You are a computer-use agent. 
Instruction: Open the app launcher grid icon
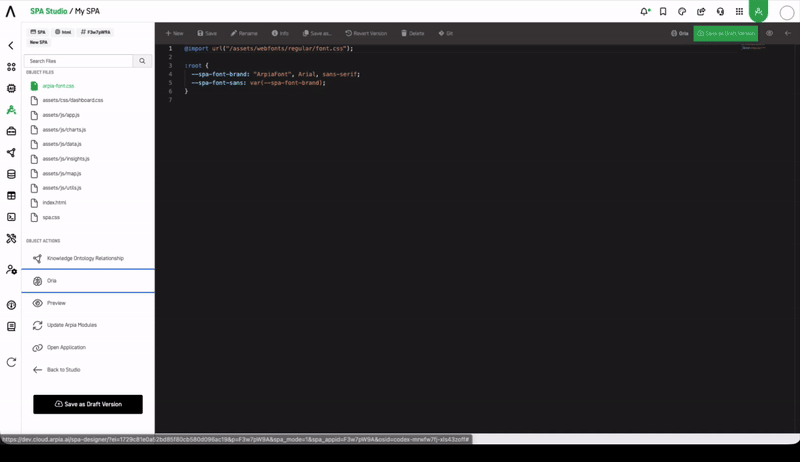(739, 11)
